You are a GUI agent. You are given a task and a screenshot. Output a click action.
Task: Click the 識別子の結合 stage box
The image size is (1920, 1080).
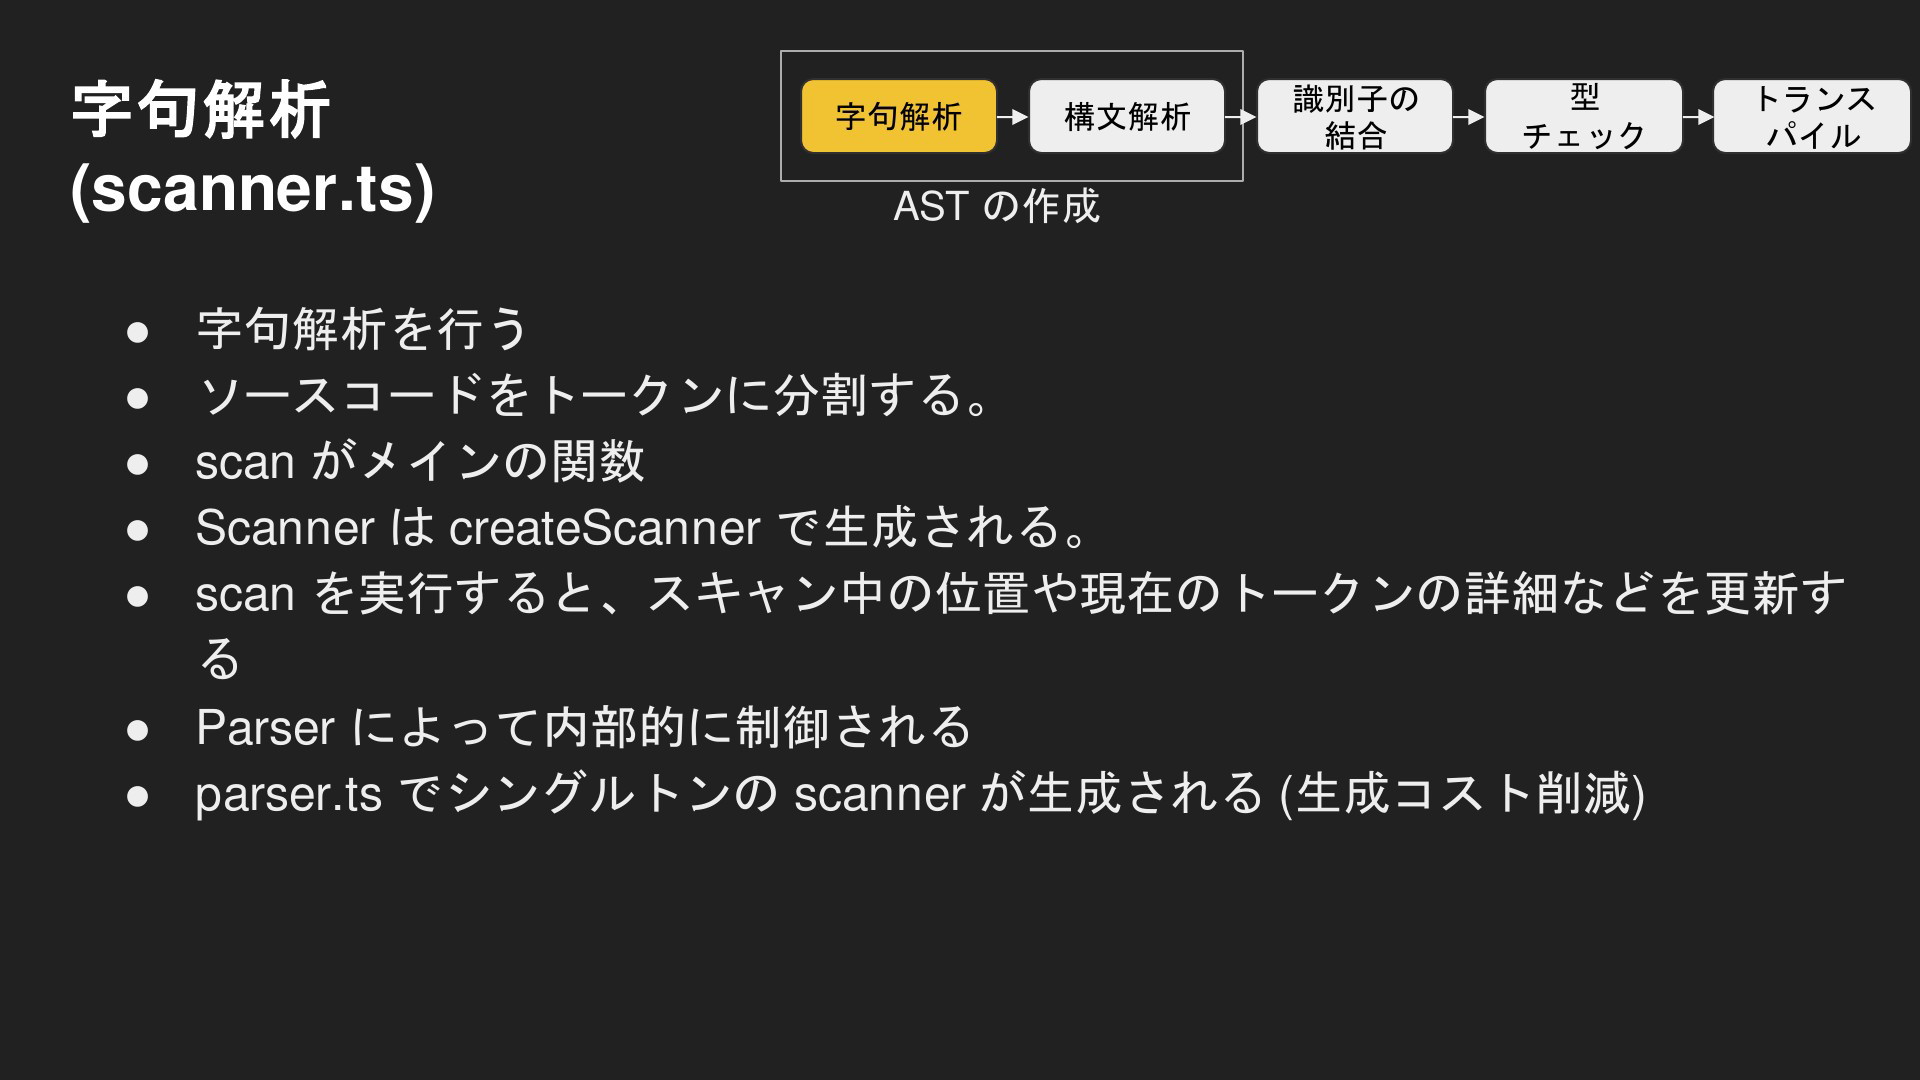tap(1355, 116)
